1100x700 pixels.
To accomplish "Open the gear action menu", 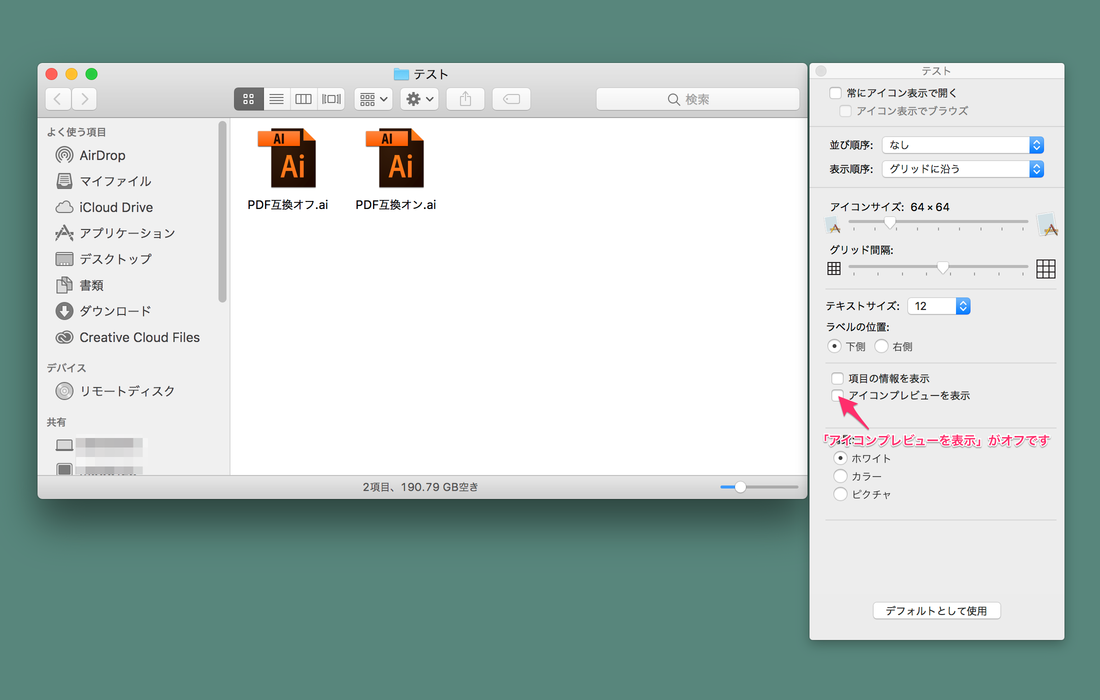I will click(x=420, y=99).
